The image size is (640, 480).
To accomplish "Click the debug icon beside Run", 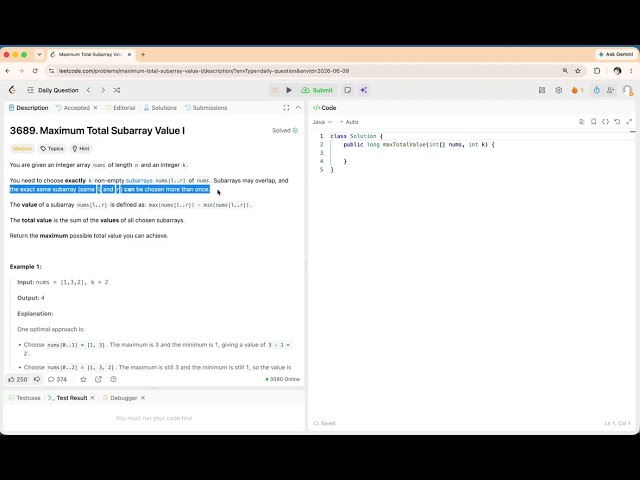I will coord(275,90).
